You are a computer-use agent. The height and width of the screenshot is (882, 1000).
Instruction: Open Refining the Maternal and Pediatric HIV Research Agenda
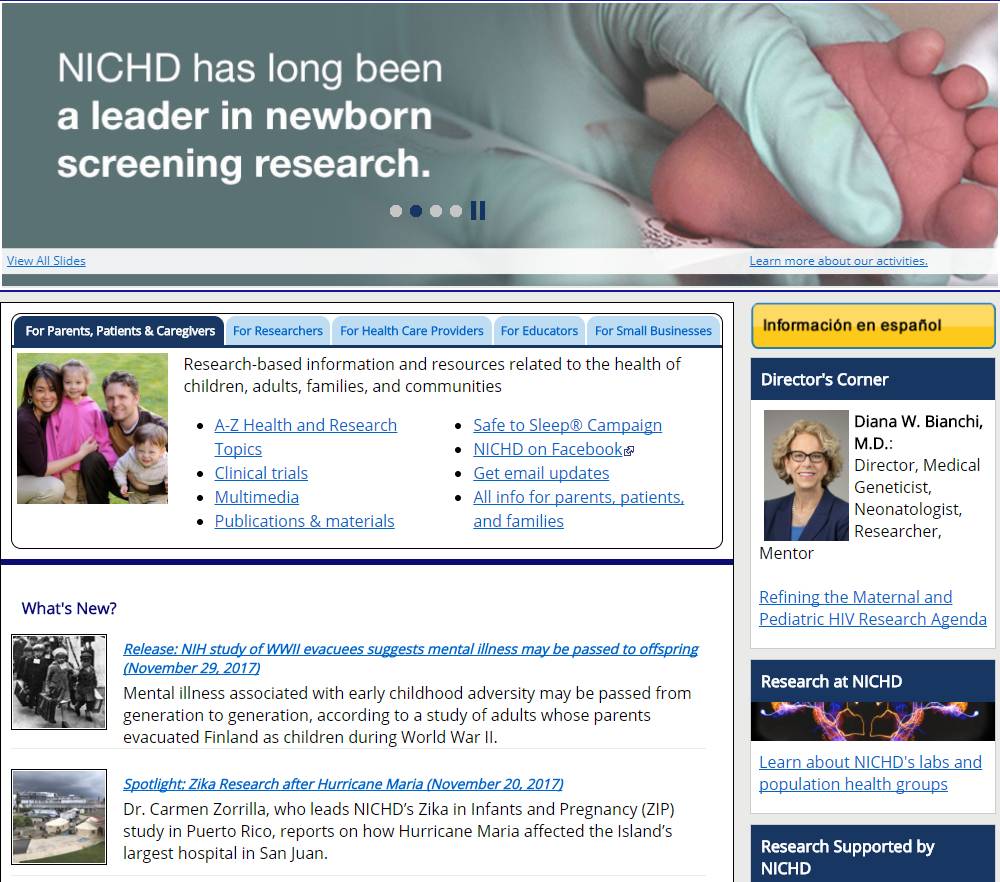coord(872,608)
